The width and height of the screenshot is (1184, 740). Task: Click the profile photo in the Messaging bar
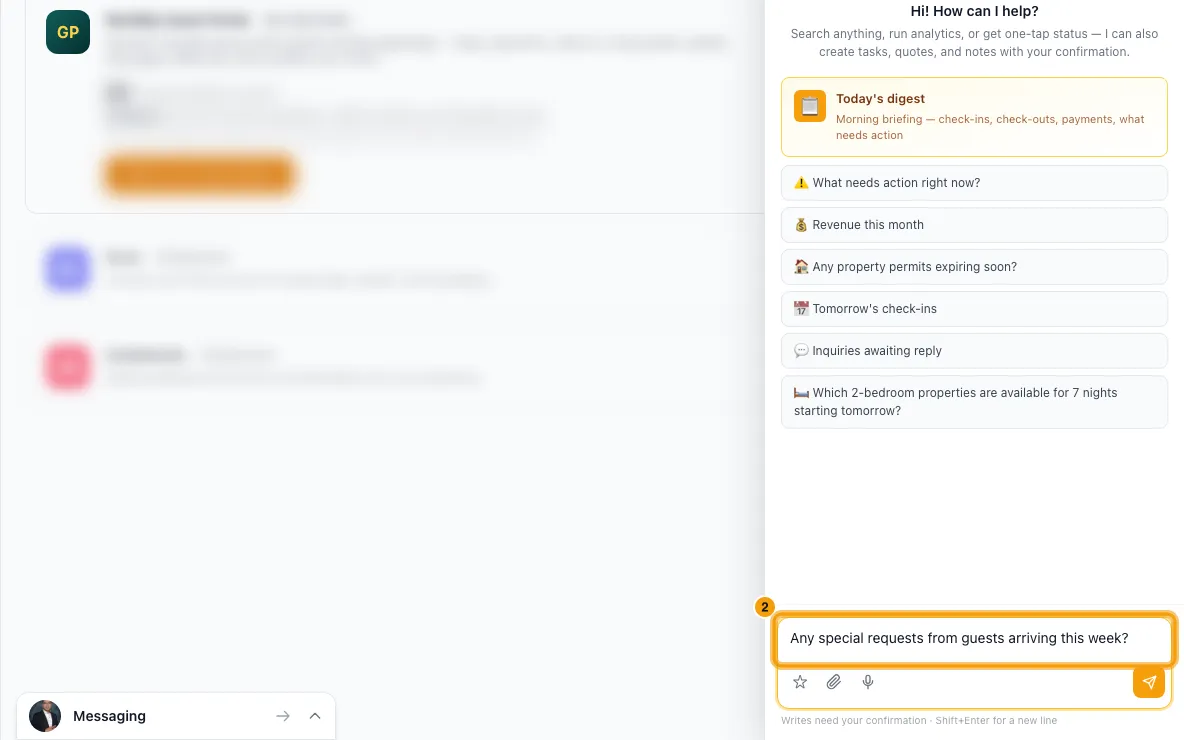(45, 716)
